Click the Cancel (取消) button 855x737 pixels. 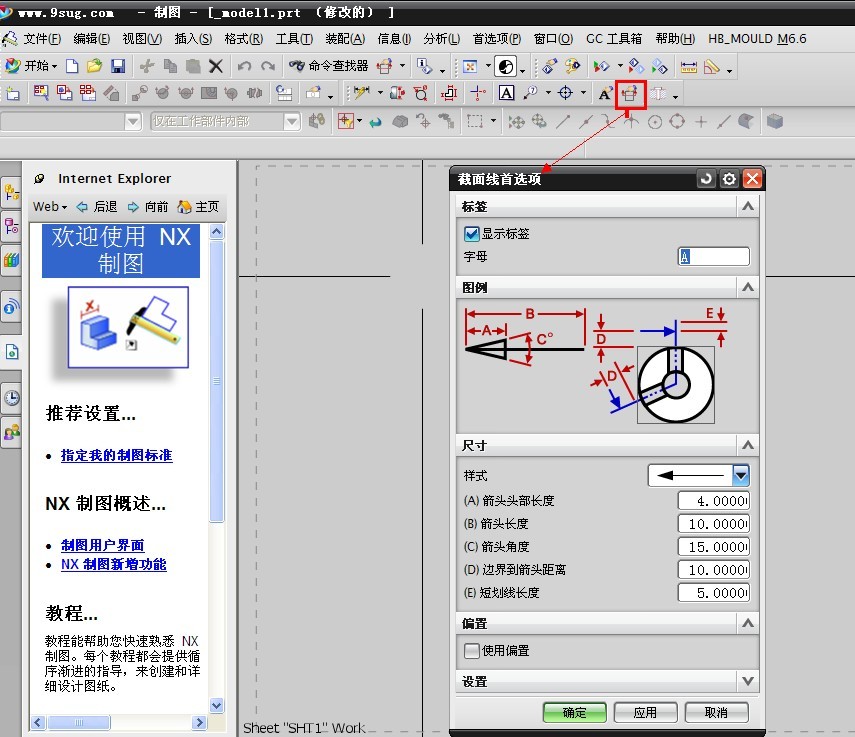(716, 712)
